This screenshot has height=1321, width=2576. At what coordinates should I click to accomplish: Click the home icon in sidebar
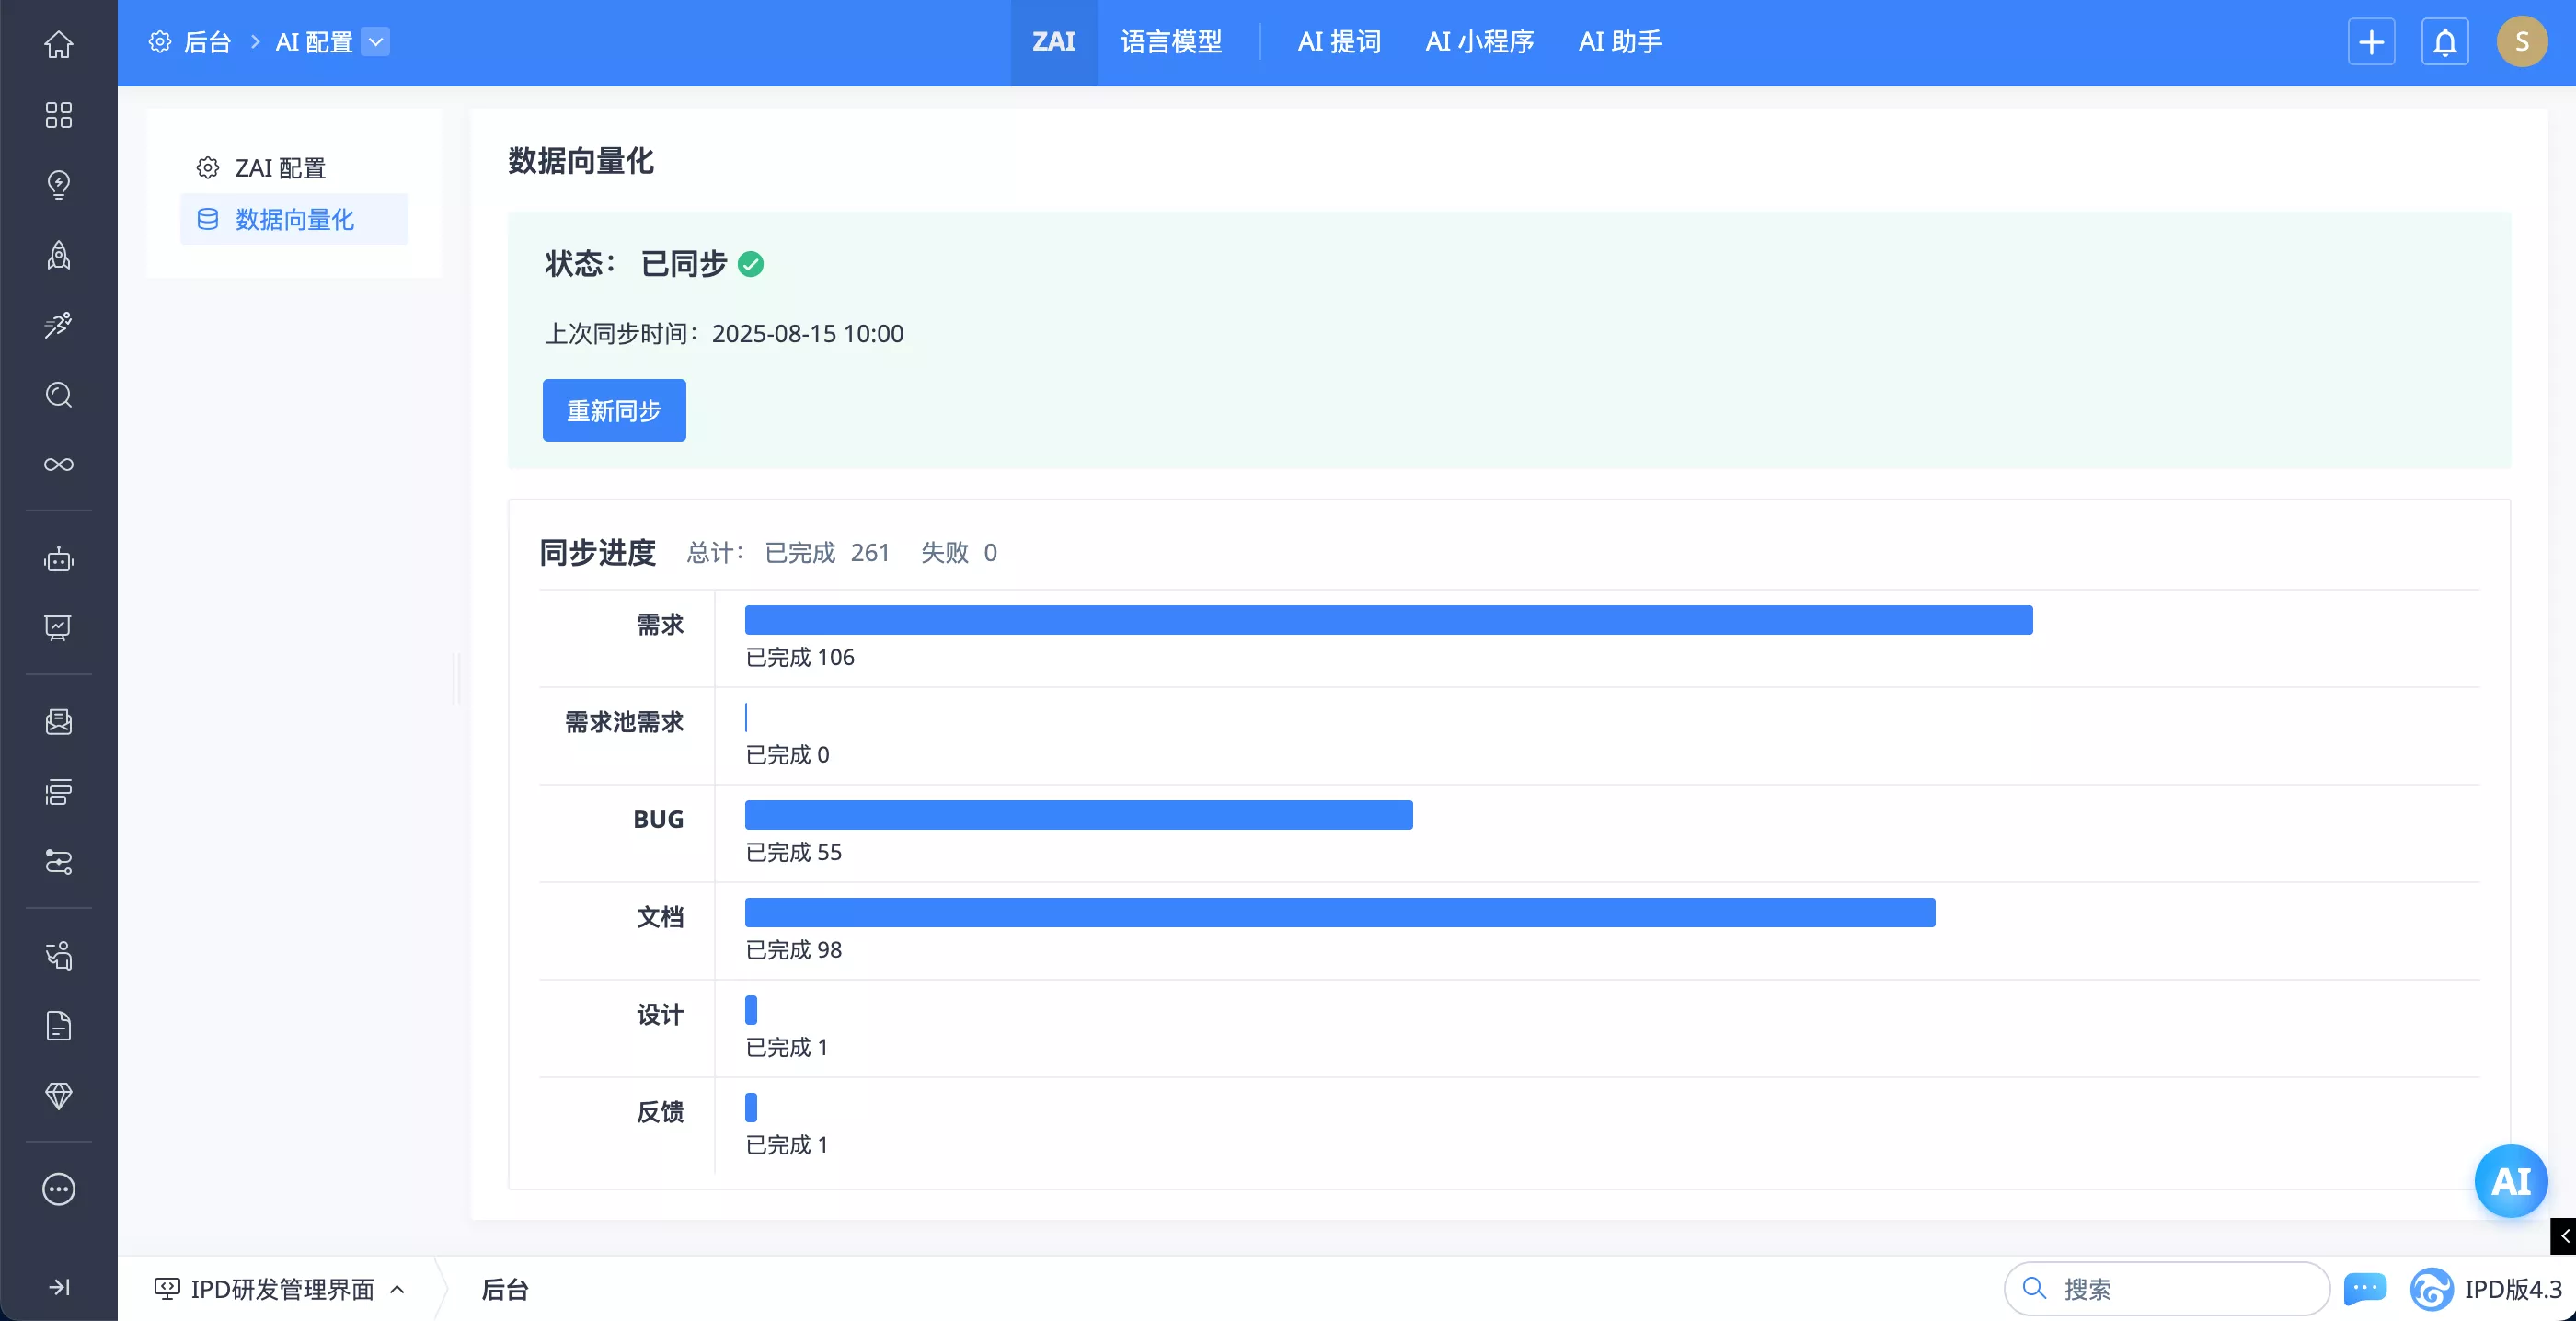point(58,44)
